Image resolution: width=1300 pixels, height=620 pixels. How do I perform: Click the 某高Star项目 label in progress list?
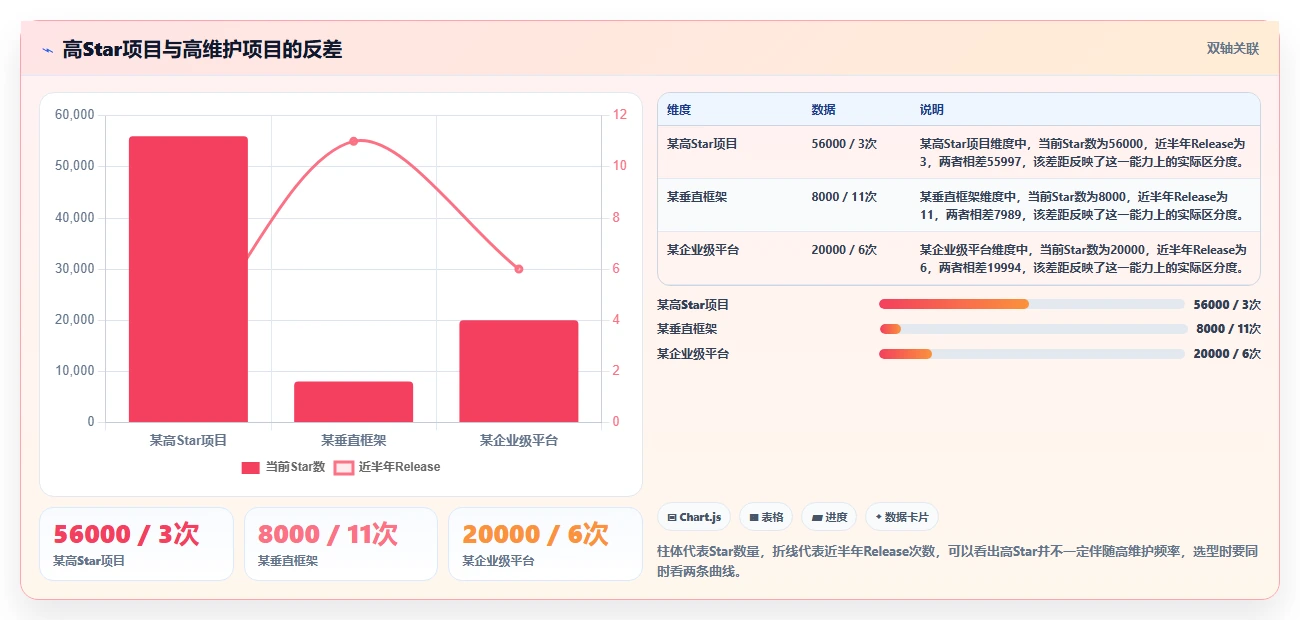pyautogui.click(x=693, y=304)
